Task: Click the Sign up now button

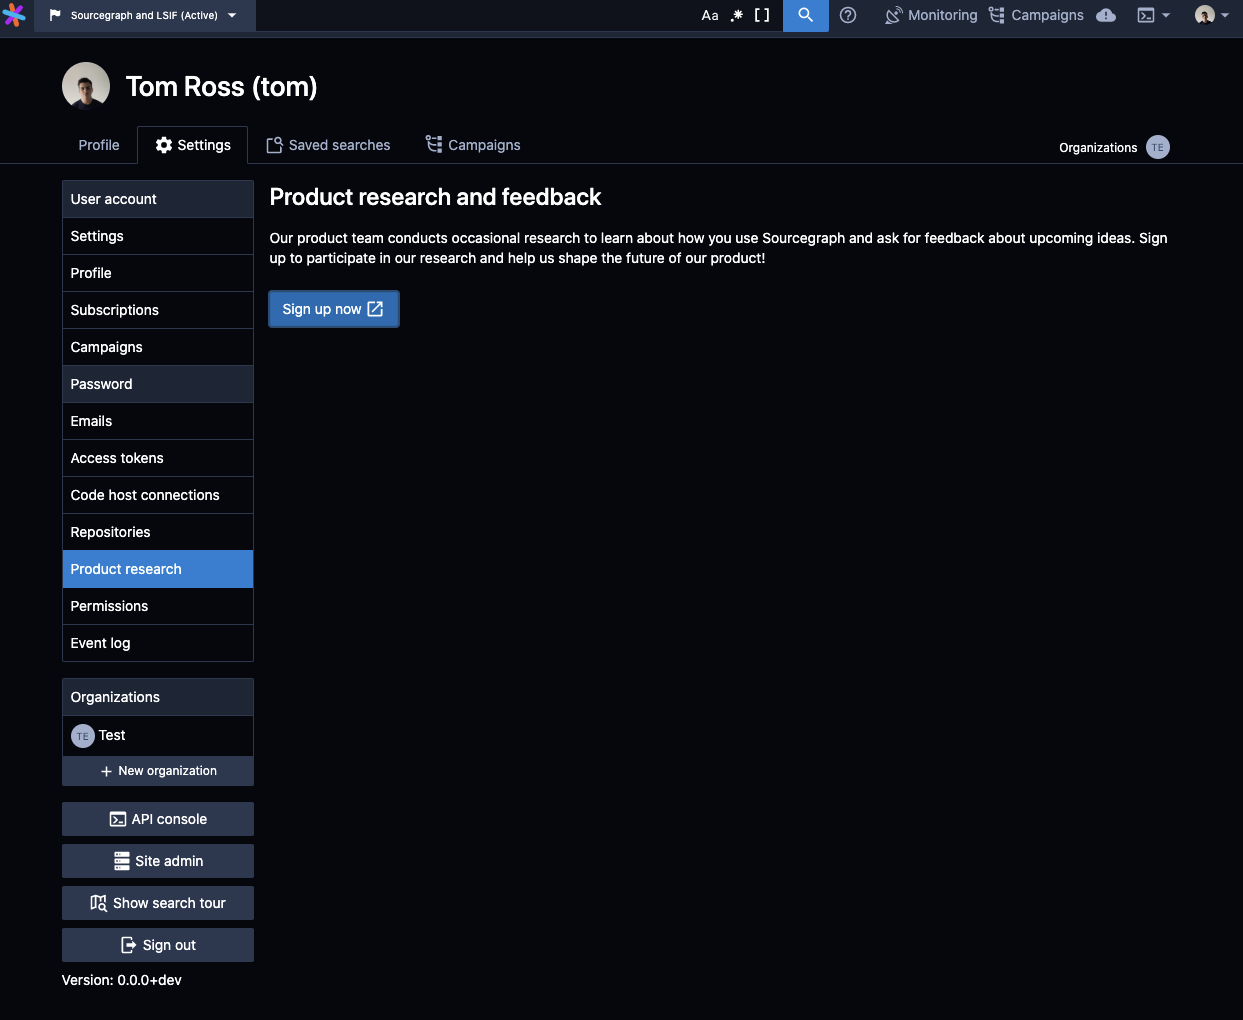Action: tap(334, 309)
